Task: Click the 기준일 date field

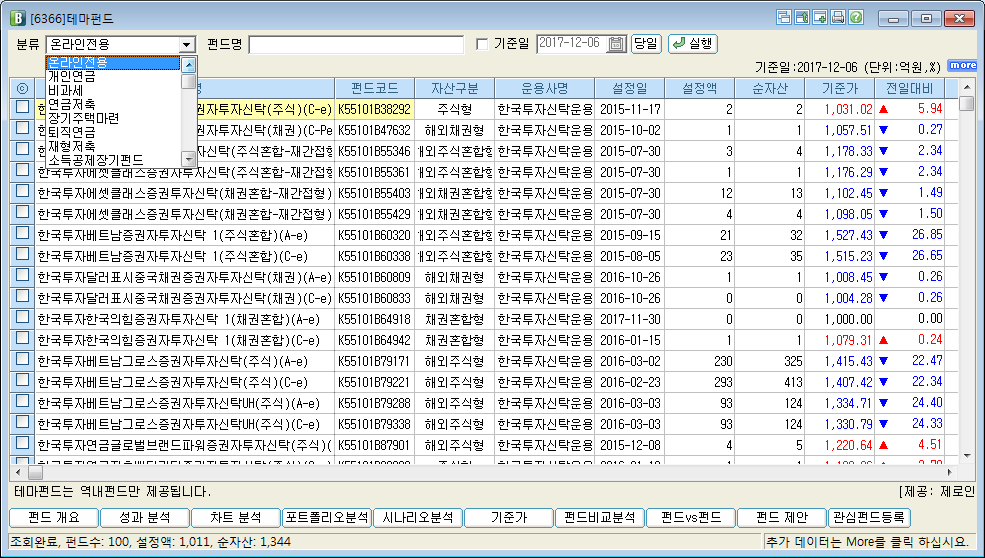Action: (572, 44)
